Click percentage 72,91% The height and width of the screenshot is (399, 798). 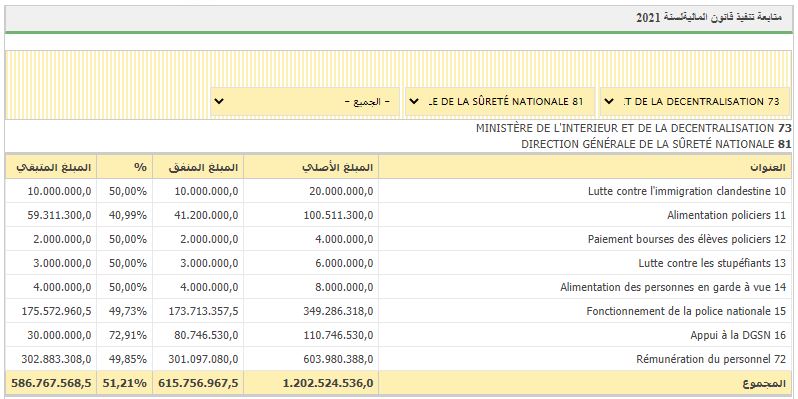pos(128,335)
